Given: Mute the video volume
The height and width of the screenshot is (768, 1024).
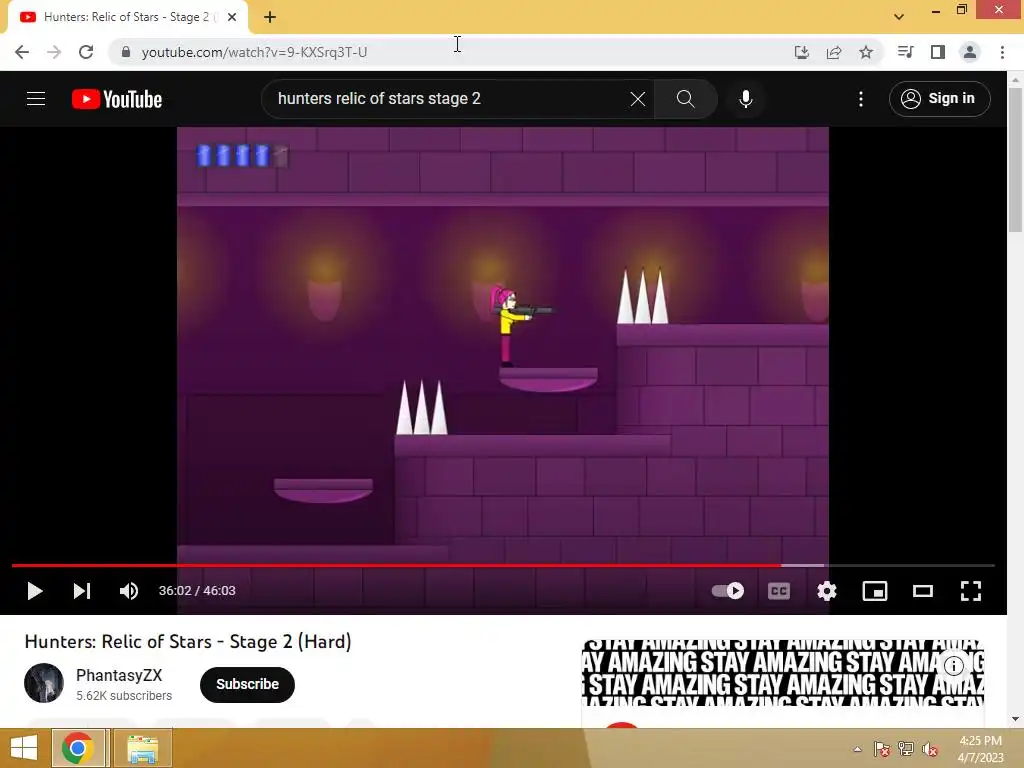Looking at the screenshot, I should (129, 591).
